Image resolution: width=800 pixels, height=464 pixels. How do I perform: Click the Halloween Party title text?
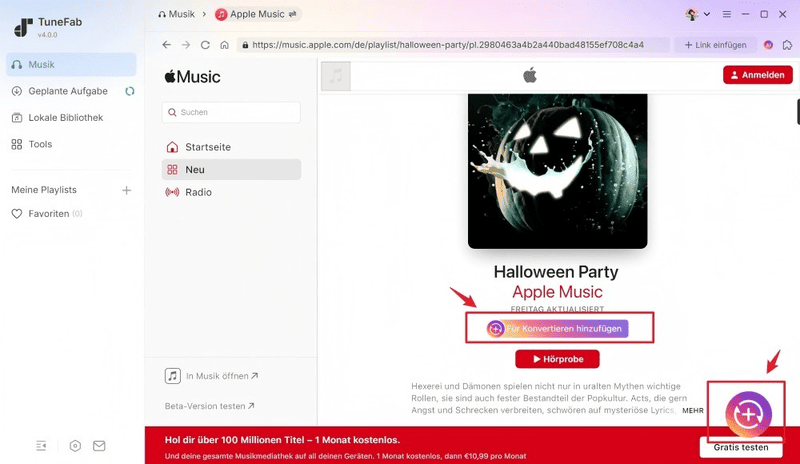click(556, 272)
